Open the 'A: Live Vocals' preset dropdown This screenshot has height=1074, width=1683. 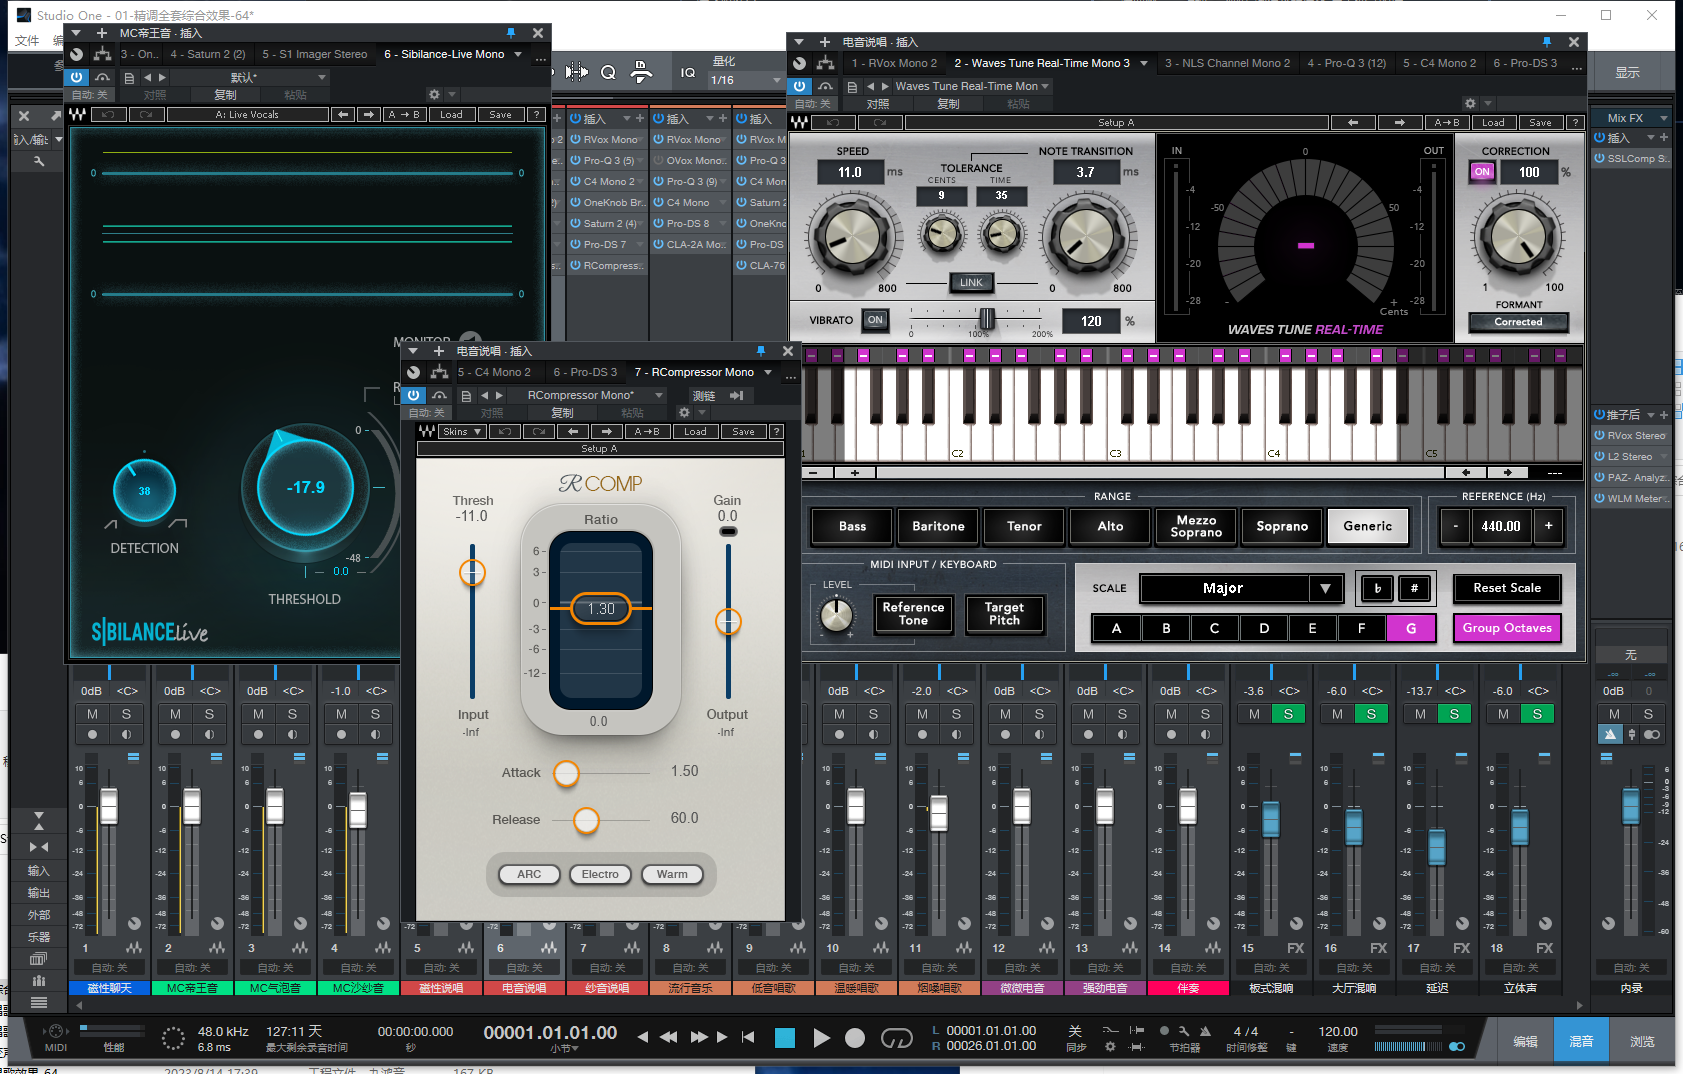(x=247, y=114)
